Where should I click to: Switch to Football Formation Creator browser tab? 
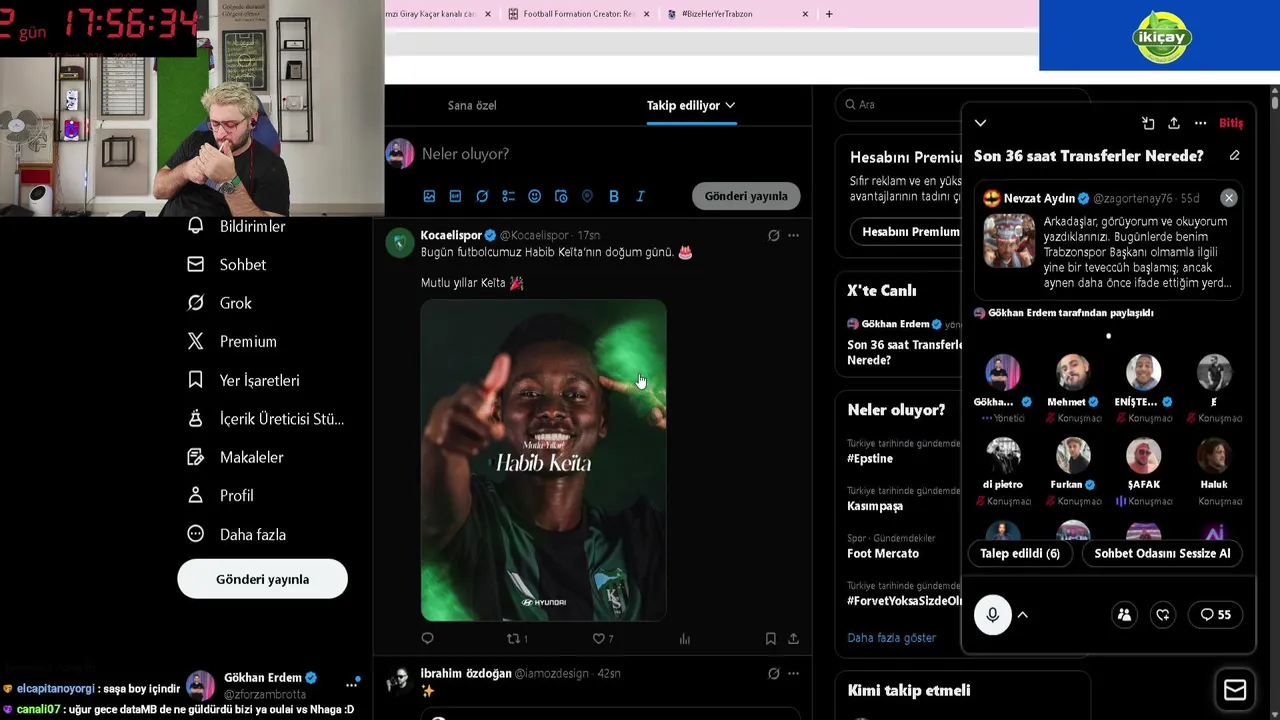tap(579, 14)
